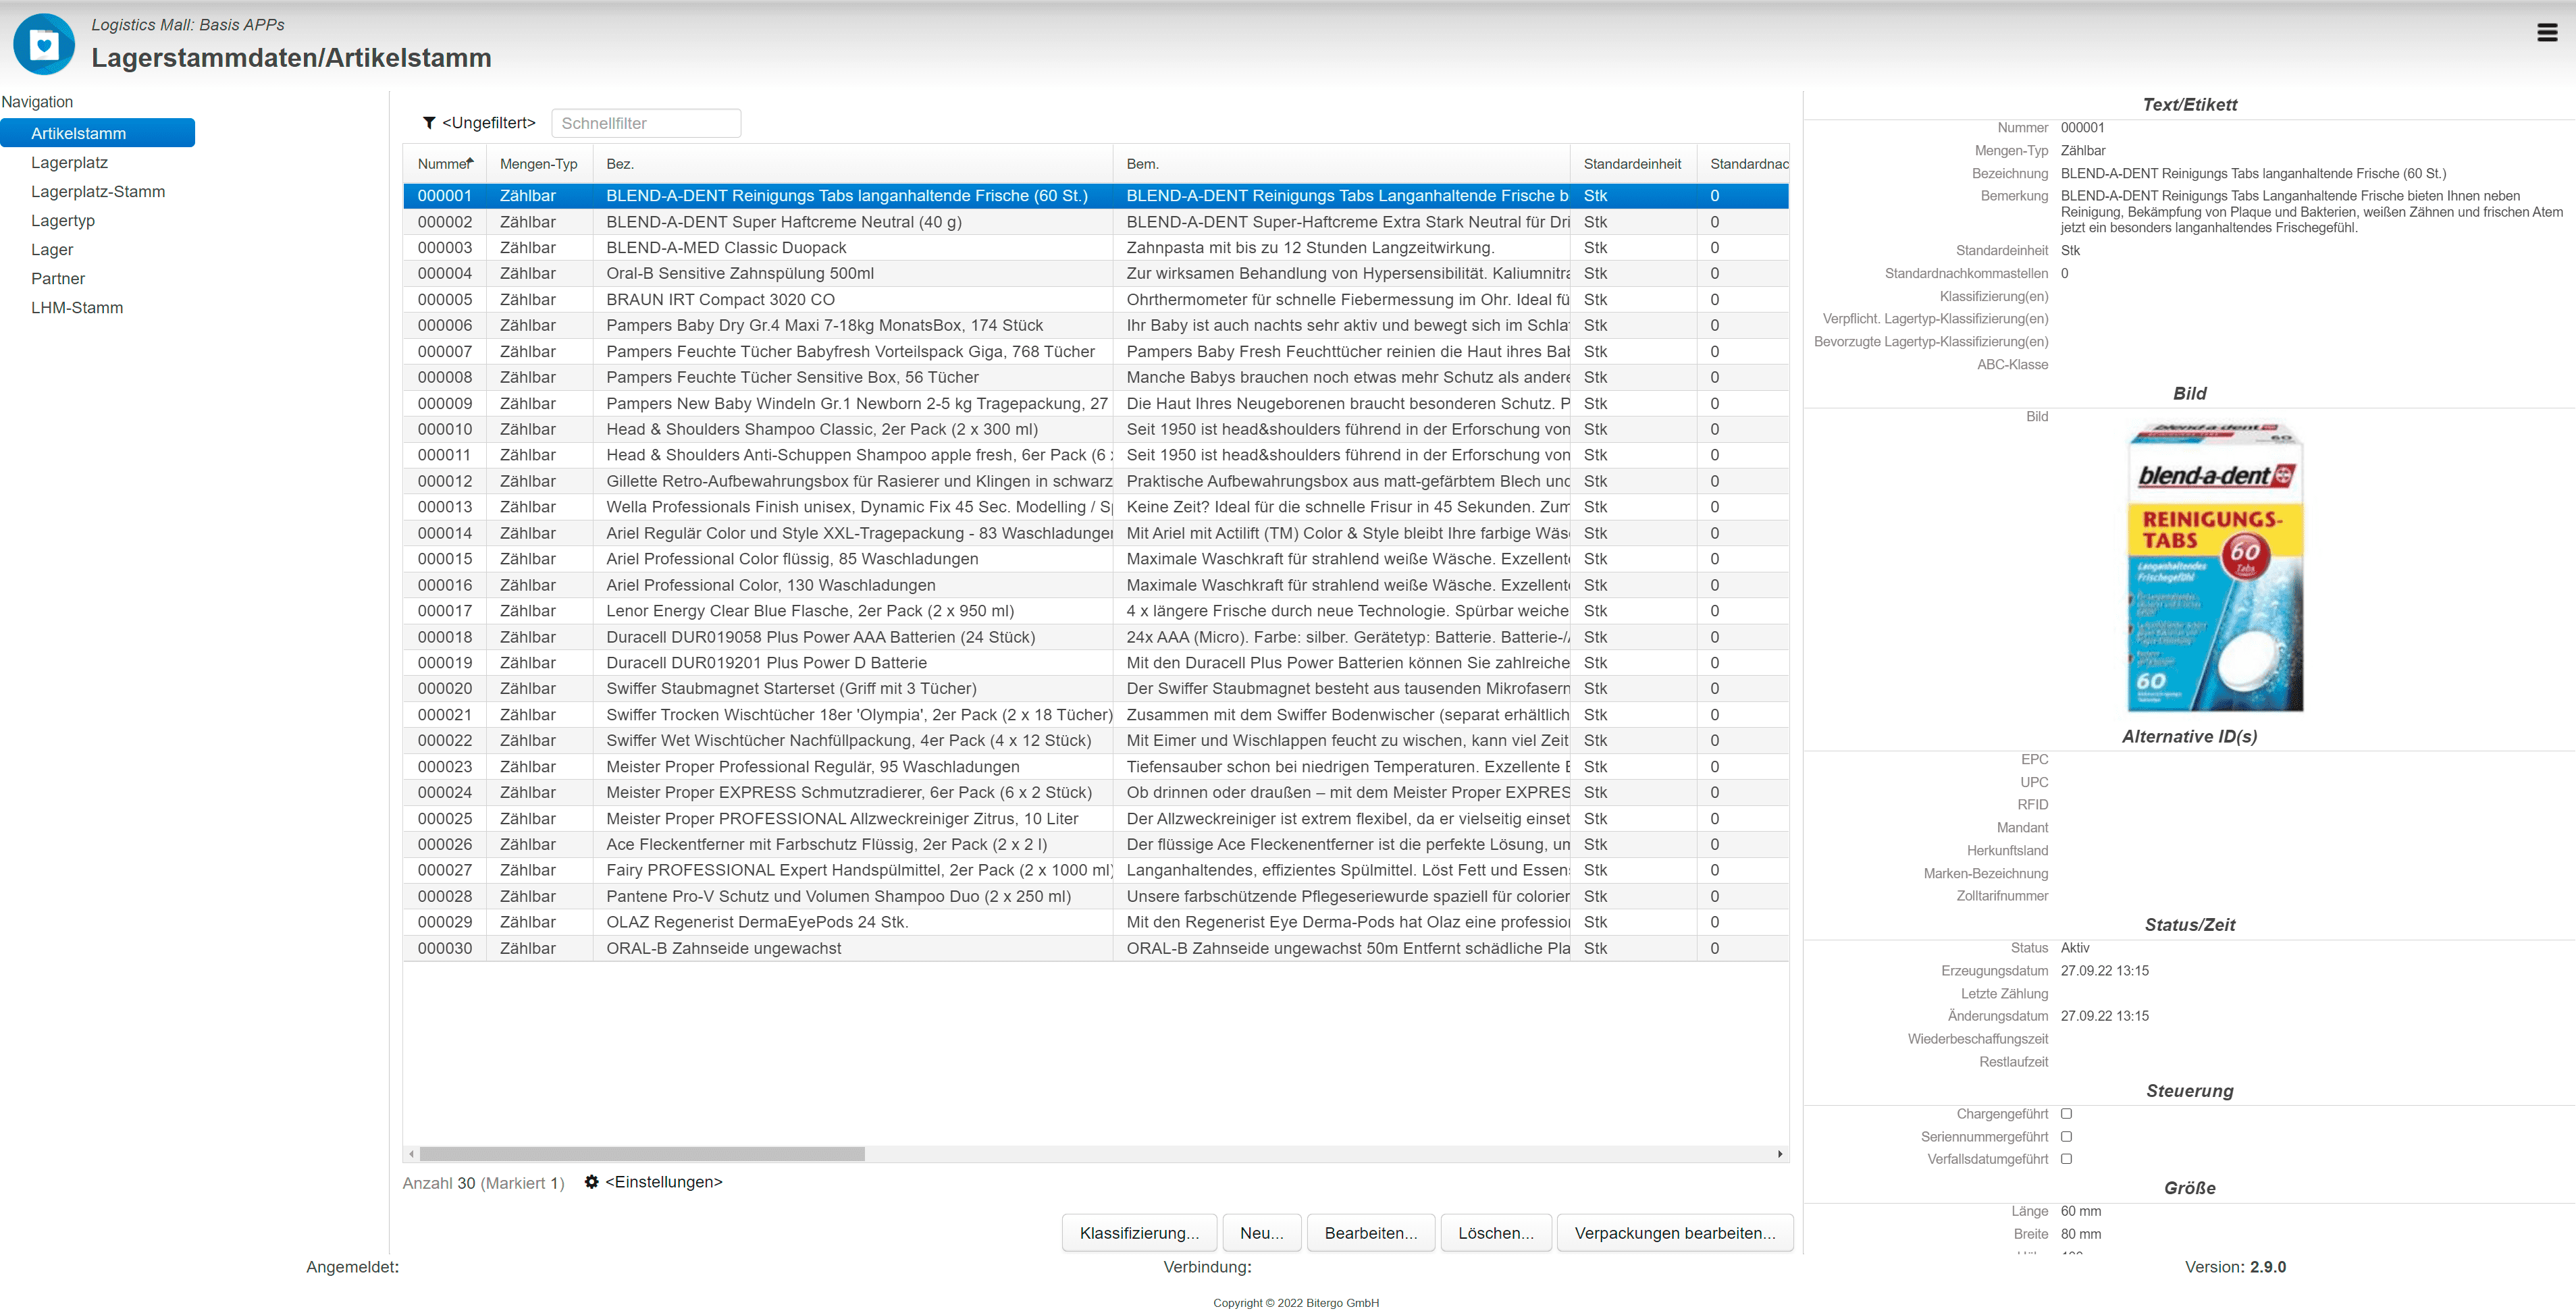Select row 000012 Gillette Retro-Aufbewahrungsbox
This screenshot has height=1313, width=2576.
(1096, 481)
